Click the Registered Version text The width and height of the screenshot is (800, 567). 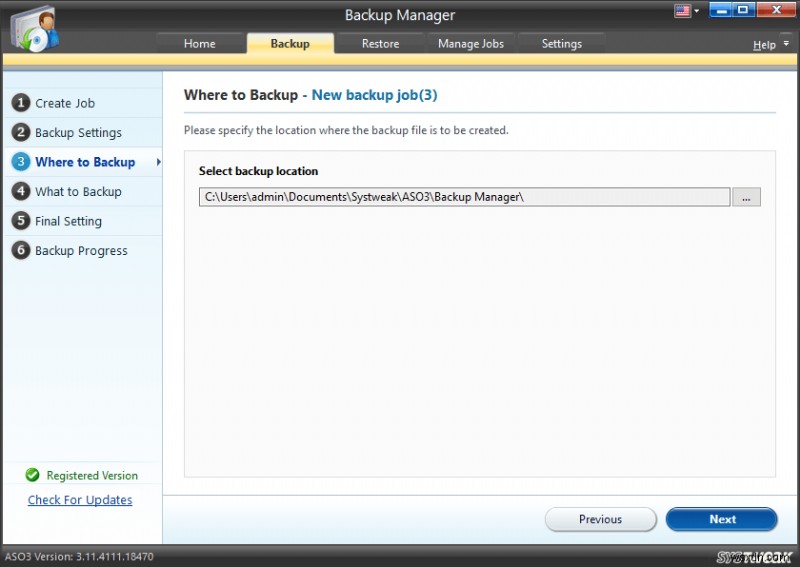tap(92, 475)
